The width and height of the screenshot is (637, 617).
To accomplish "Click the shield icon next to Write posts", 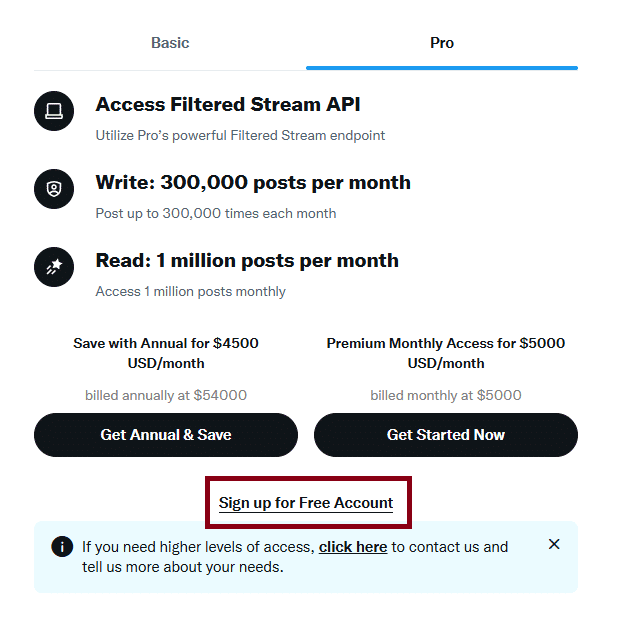I will tap(54, 188).
